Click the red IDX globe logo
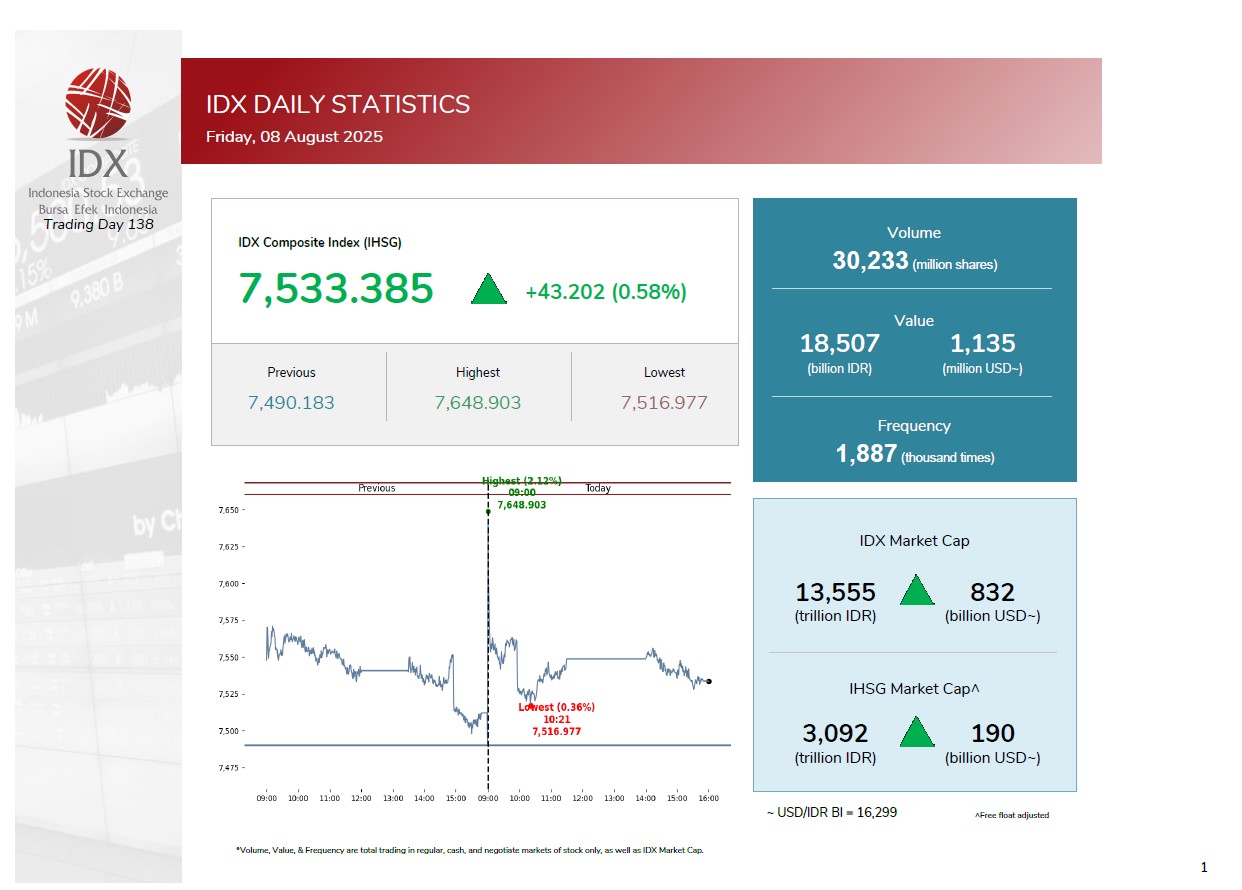Viewport: 1242px width, 890px height. [x=98, y=102]
